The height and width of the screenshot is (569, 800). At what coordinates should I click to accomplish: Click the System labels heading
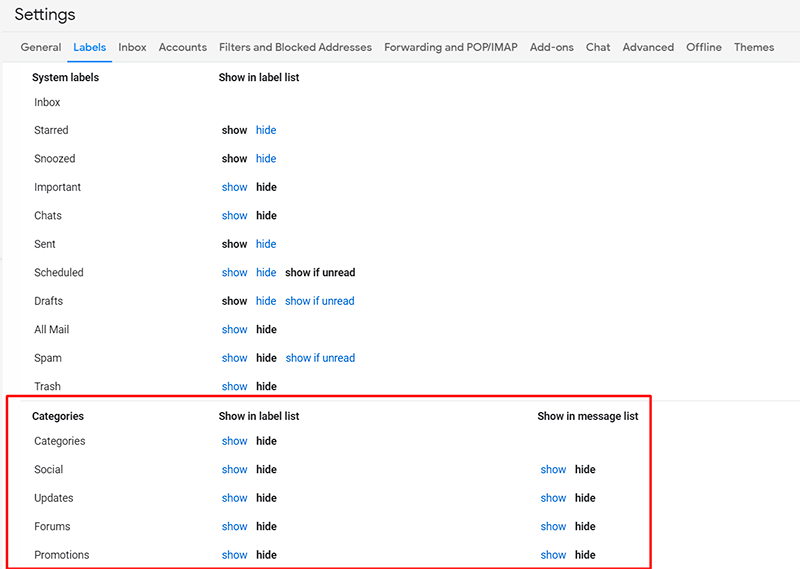[65, 78]
